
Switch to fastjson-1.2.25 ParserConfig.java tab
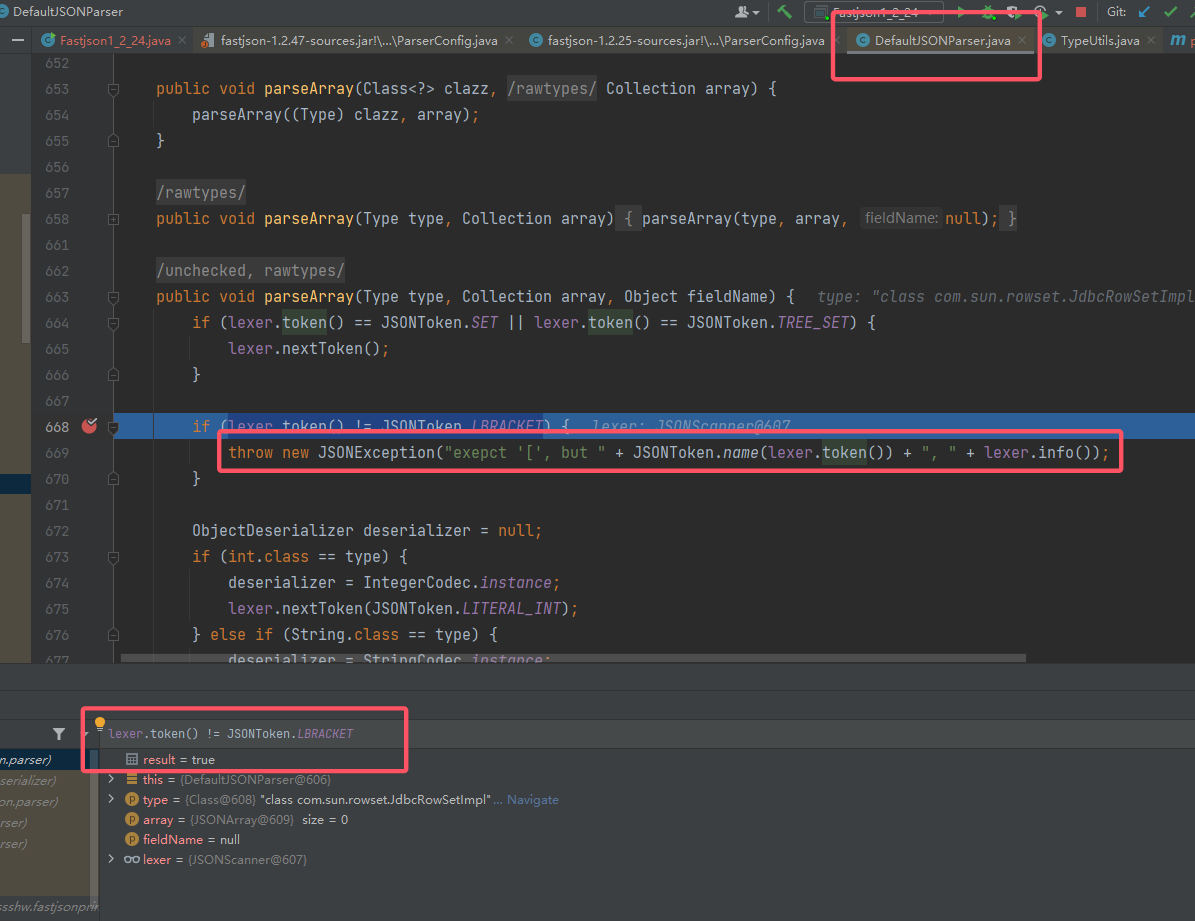[685, 40]
